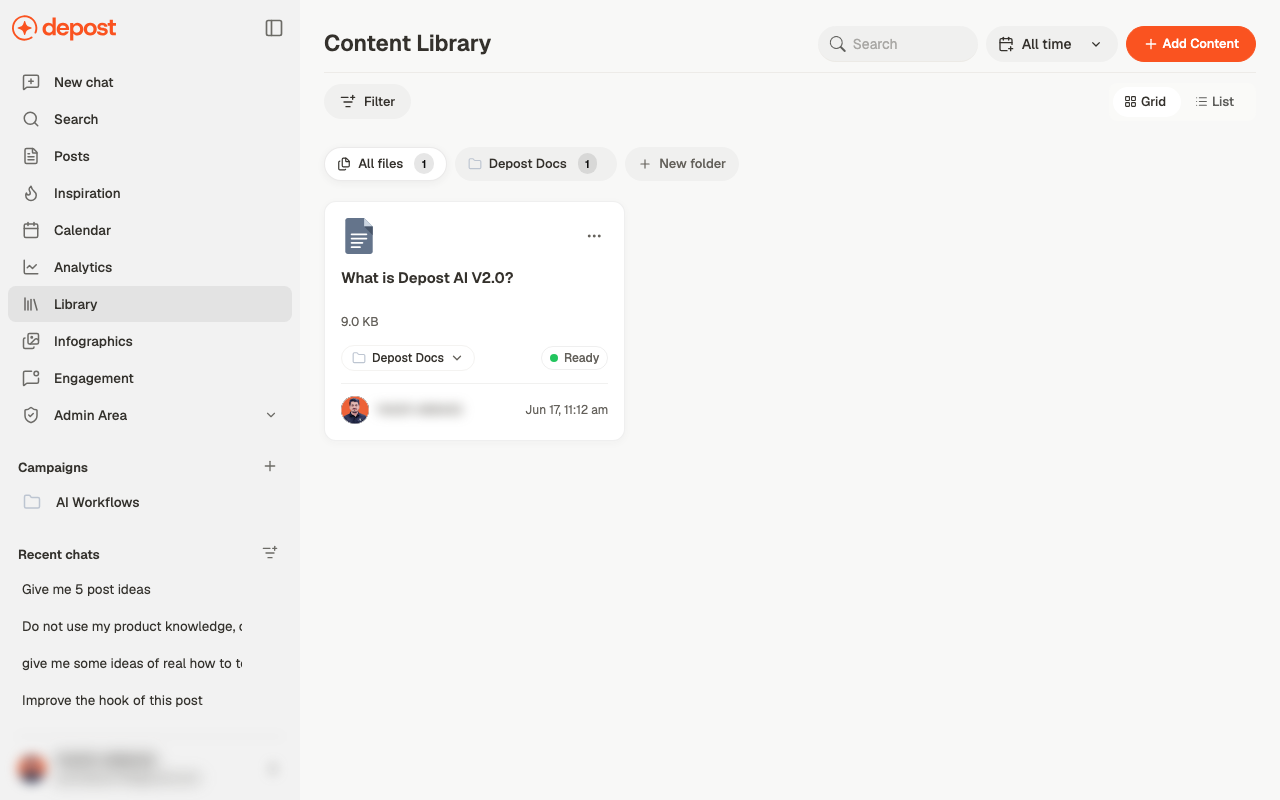Viewport: 1280px width, 800px height.
Task: Open the Posts document icon
Action: pyautogui.click(x=31, y=156)
